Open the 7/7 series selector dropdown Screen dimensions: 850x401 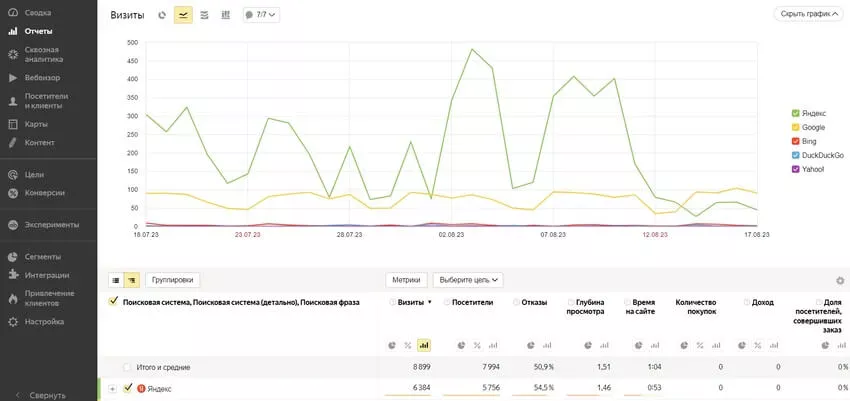click(261, 15)
